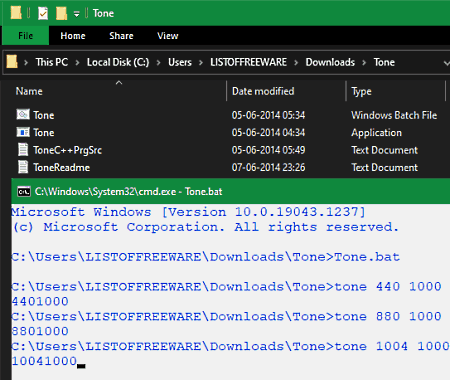Click the tone 880 1000 command line
Screen dimensions: 450x380
coord(226,316)
